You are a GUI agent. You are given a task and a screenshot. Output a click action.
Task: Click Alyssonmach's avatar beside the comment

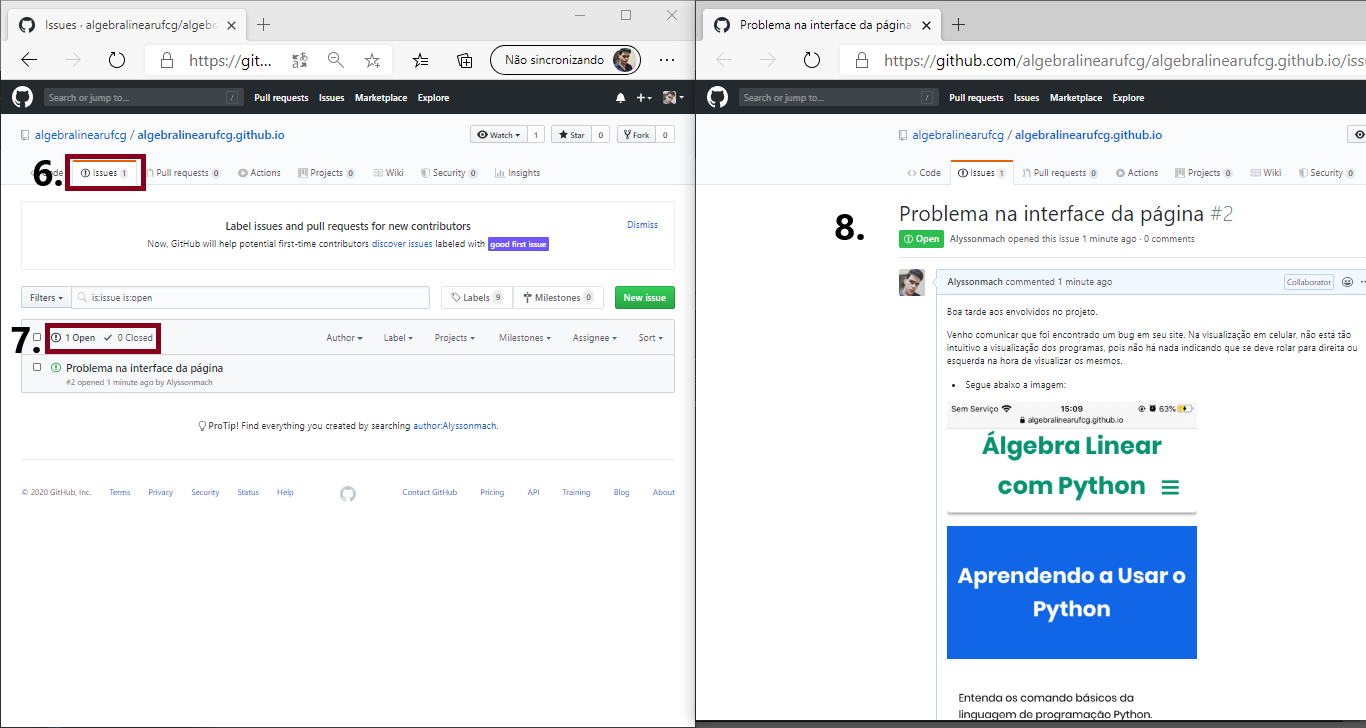[x=911, y=282]
